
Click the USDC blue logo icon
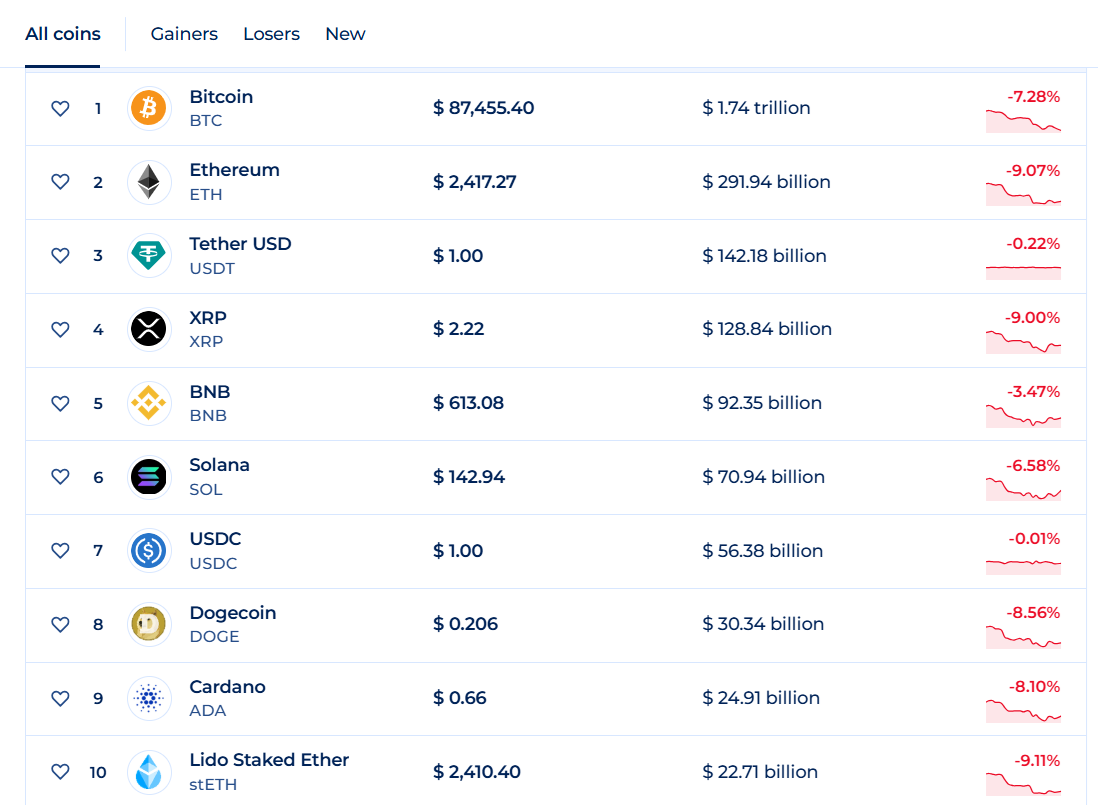point(148,551)
